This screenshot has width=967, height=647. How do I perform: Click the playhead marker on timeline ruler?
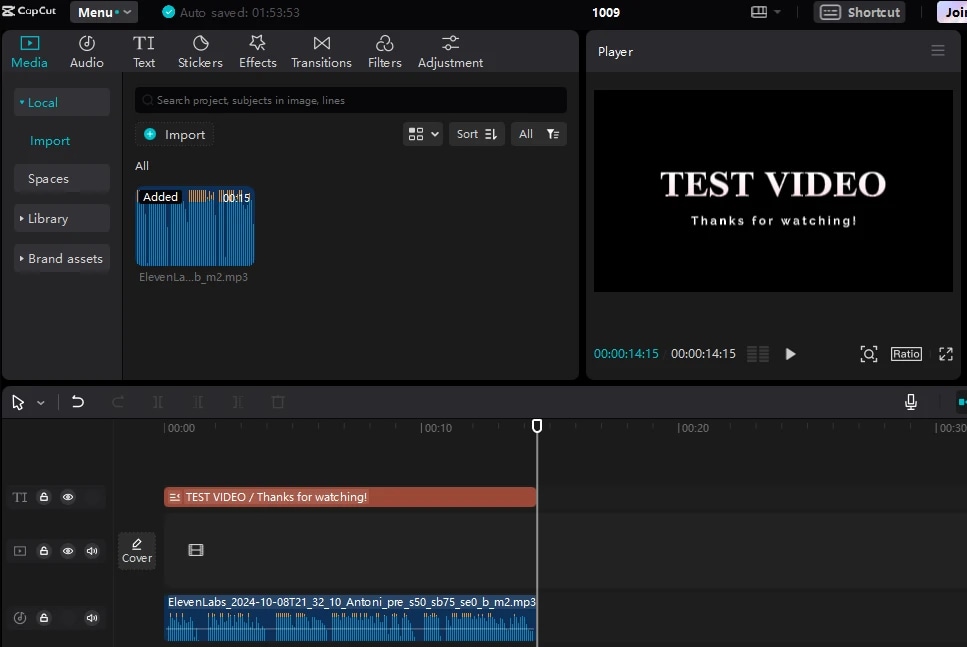click(x=537, y=426)
